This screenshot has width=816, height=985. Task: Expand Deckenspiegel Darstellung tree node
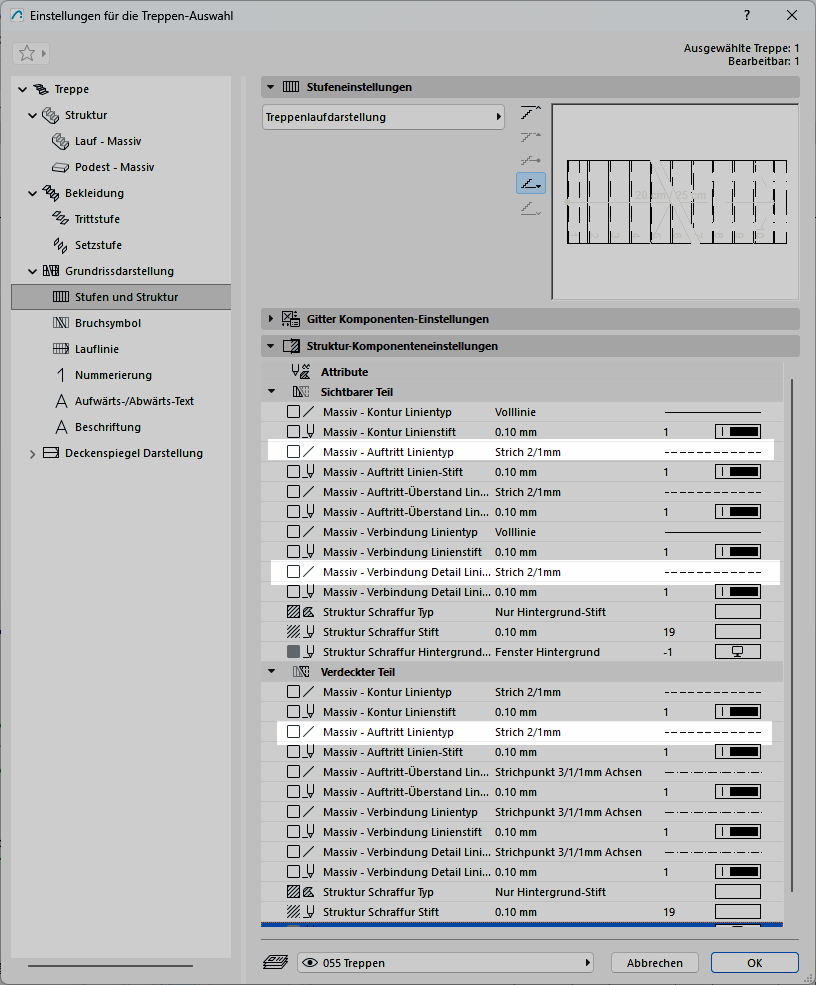click(x=32, y=453)
